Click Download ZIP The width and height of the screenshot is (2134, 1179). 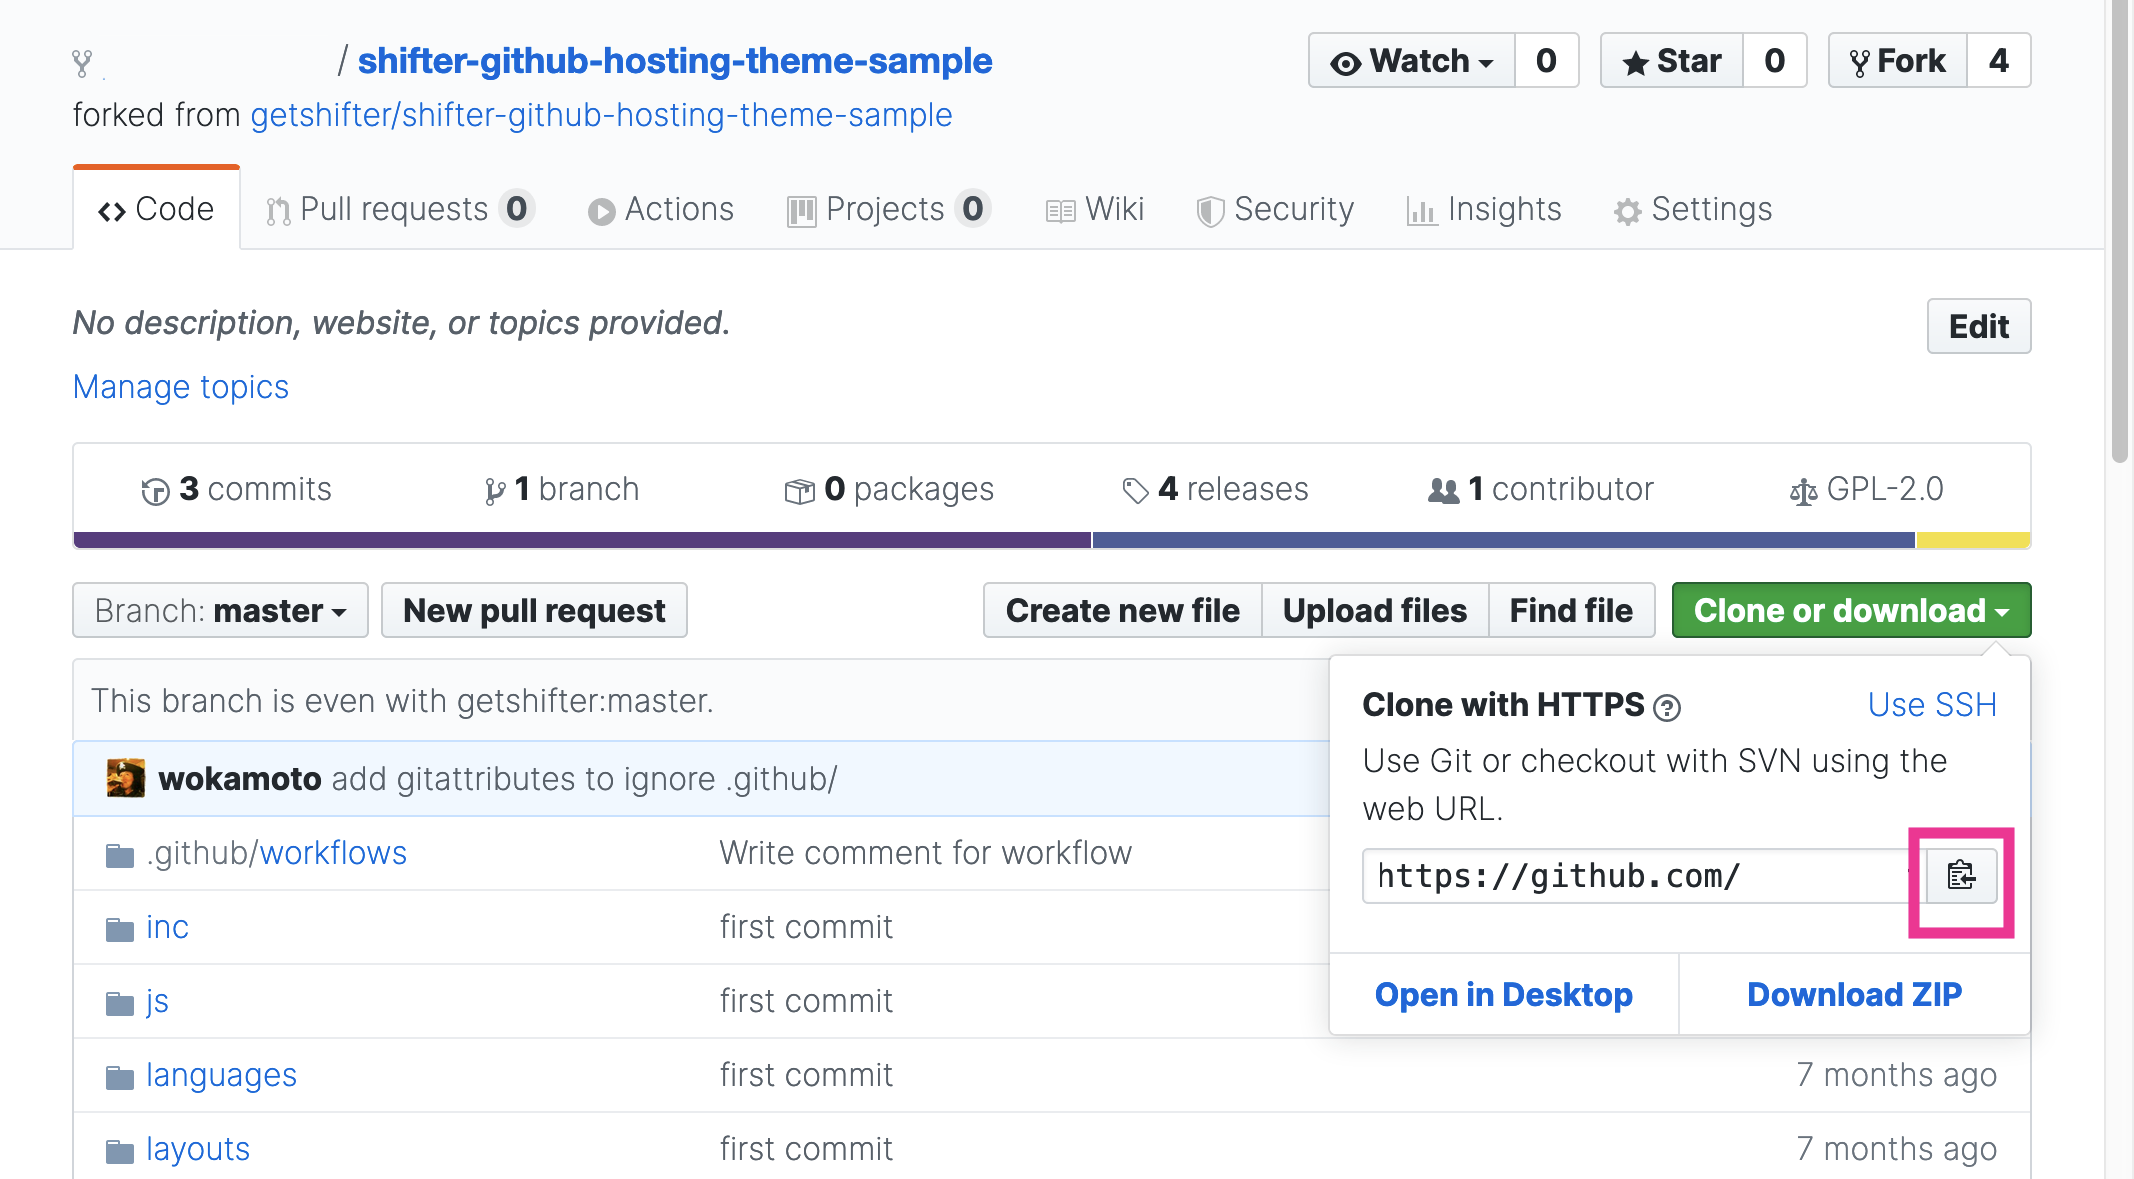pos(1854,994)
